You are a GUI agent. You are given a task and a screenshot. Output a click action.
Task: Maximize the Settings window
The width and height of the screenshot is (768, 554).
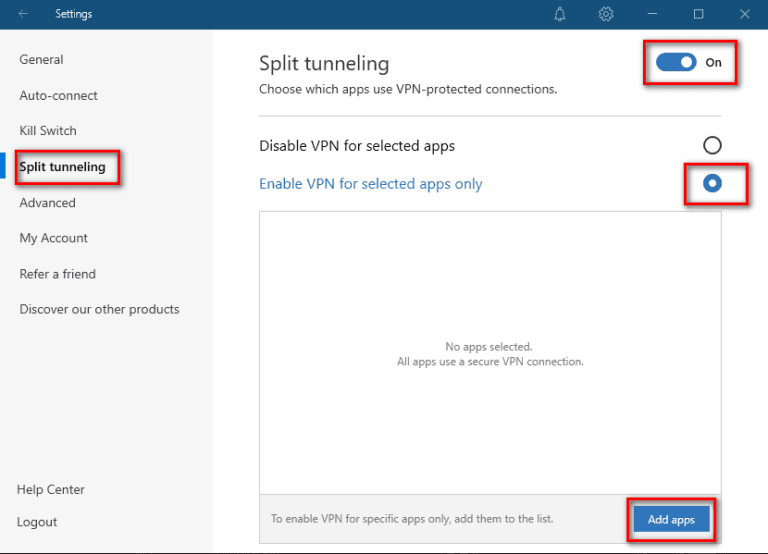click(698, 14)
